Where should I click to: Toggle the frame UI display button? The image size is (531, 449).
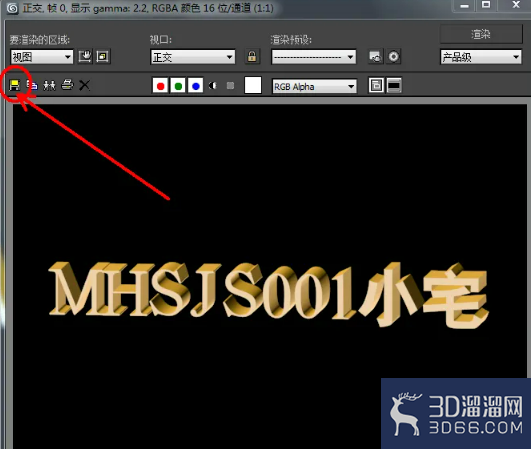(394, 85)
